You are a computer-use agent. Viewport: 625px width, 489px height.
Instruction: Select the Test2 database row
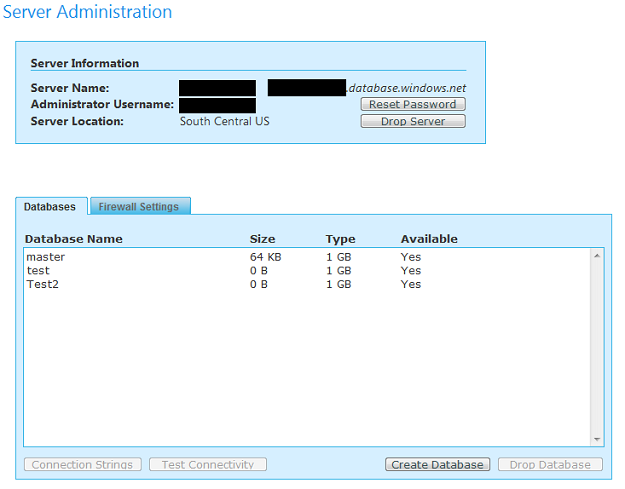coord(307,284)
